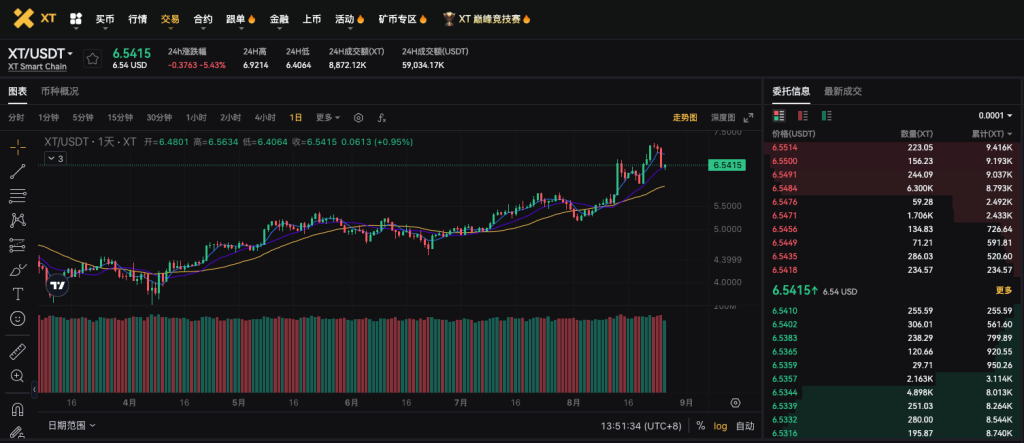This screenshot has width=1024, height=443.
Task: Toggle log scale on chart
Action: coord(720,425)
